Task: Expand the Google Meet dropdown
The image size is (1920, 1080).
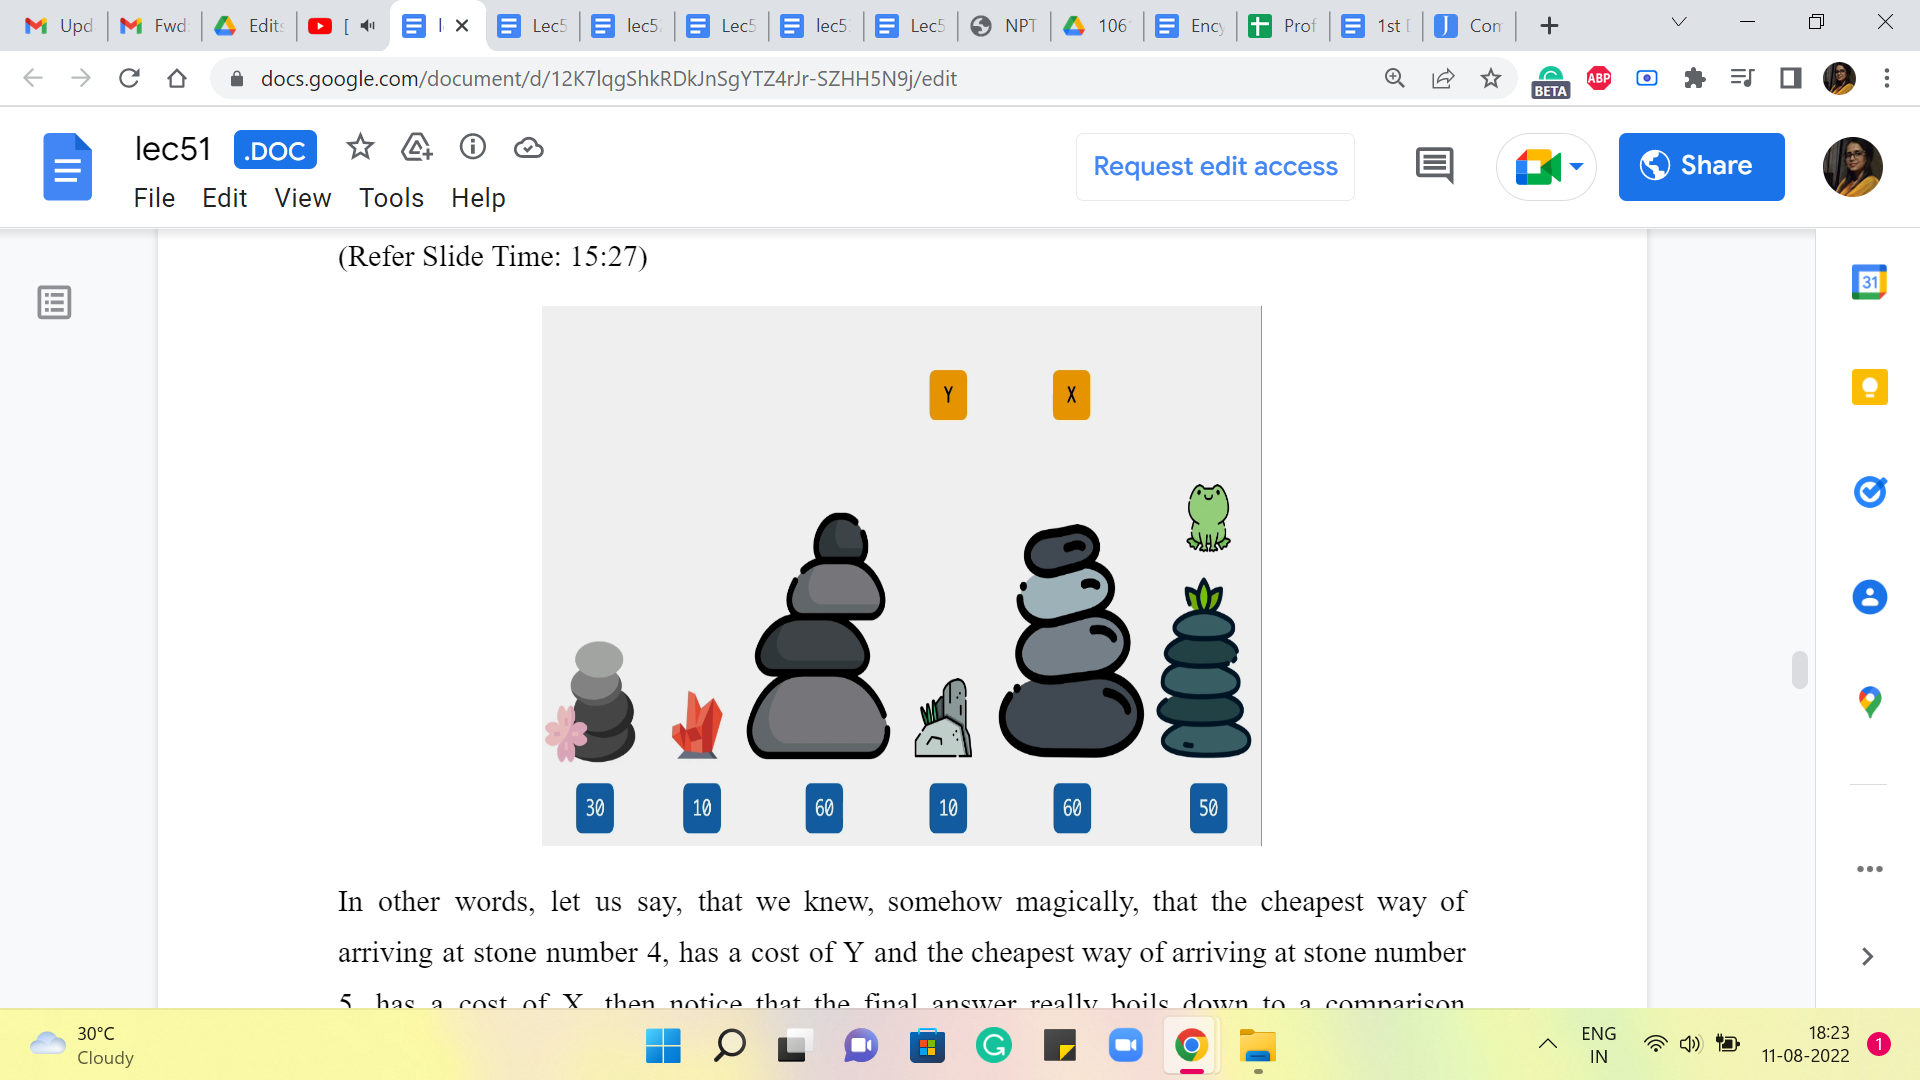Action: click(x=1576, y=166)
